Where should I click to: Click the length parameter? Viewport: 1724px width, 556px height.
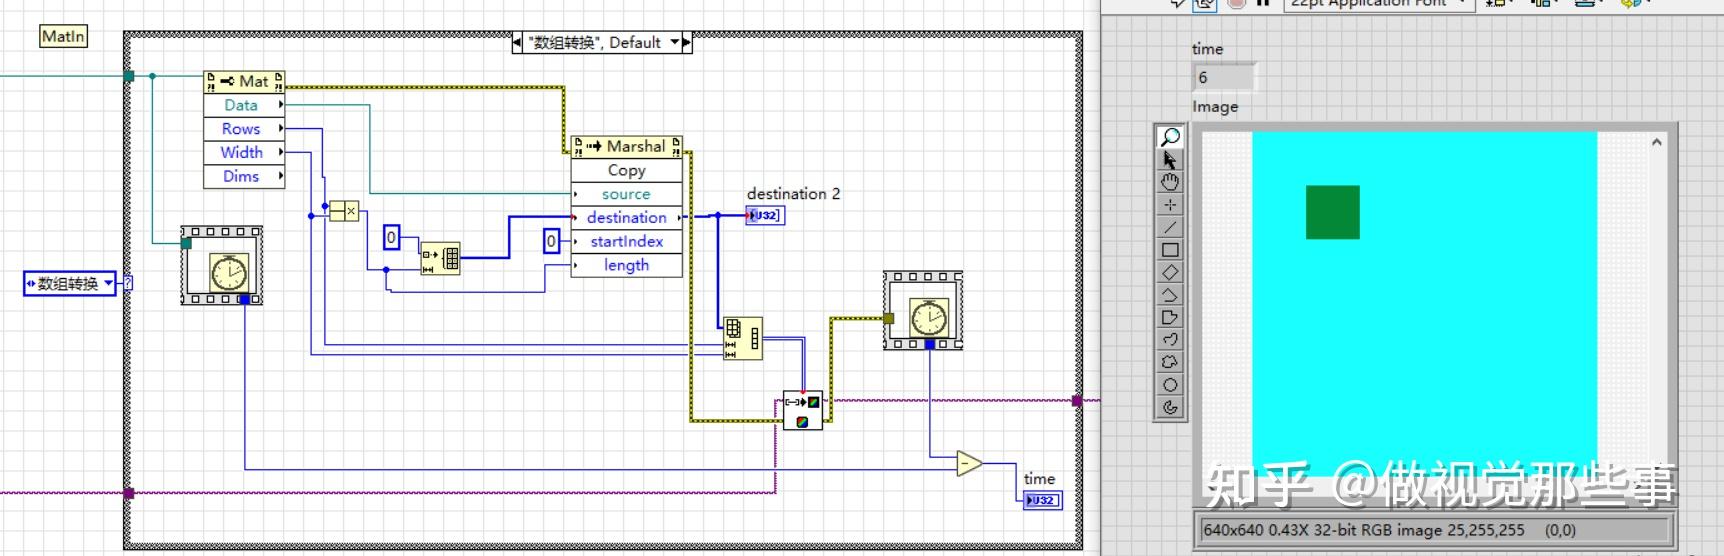[627, 265]
